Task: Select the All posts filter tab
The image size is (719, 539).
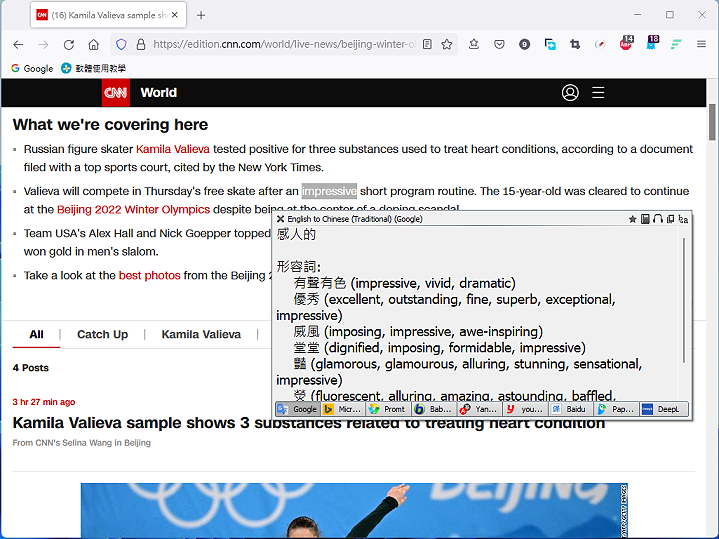Action: pyautogui.click(x=36, y=334)
